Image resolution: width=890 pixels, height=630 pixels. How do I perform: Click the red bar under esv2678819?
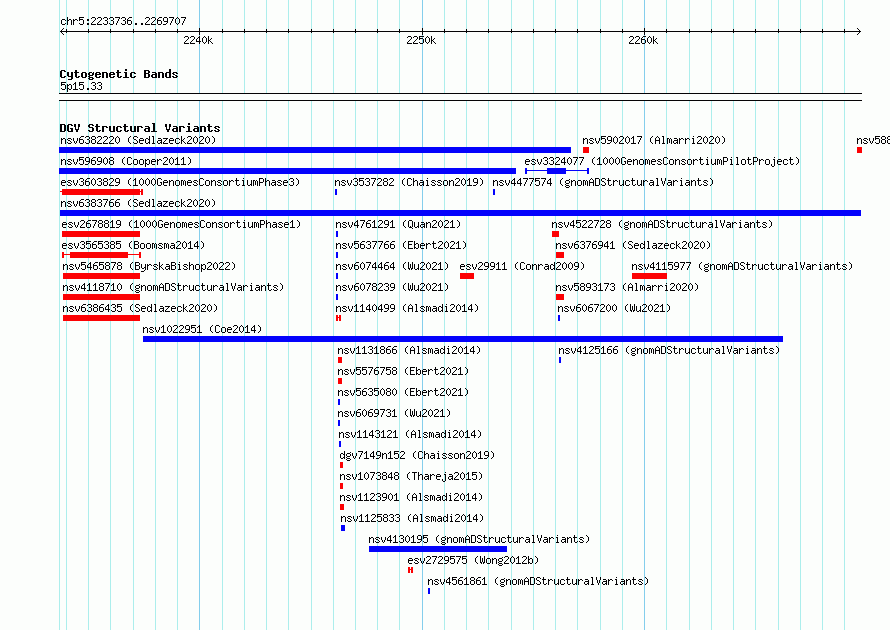click(101, 234)
